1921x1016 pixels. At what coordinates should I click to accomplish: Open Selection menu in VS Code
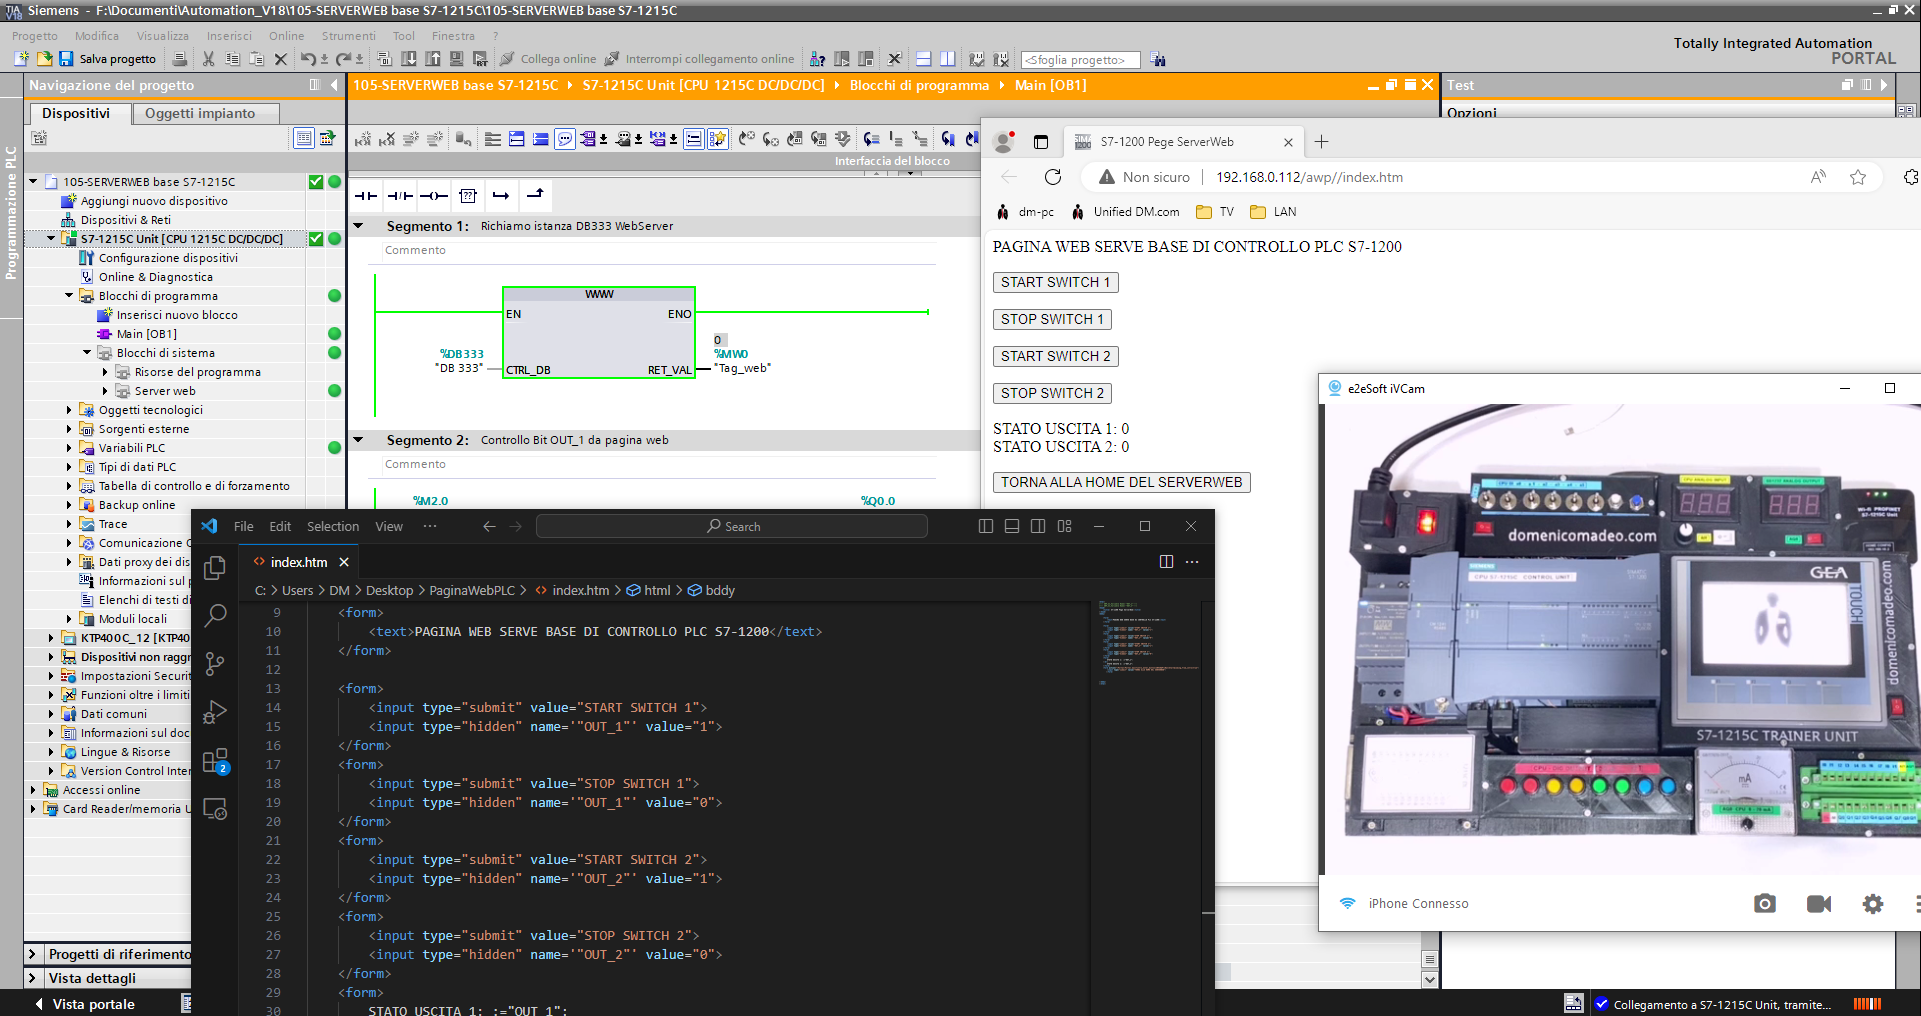point(332,526)
